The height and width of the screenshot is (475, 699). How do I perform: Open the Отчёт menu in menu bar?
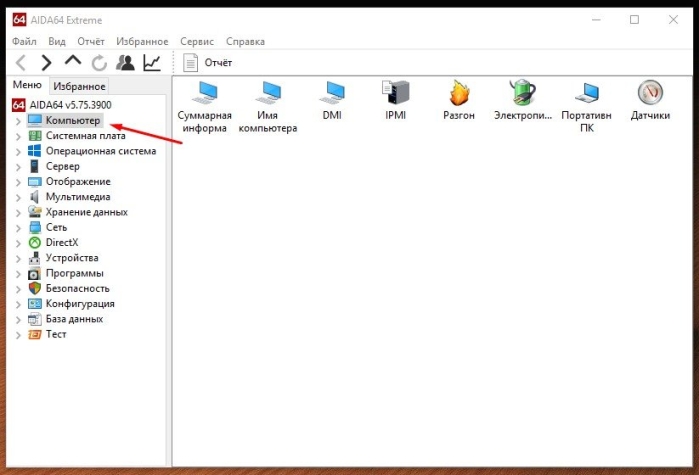pos(91,41)
